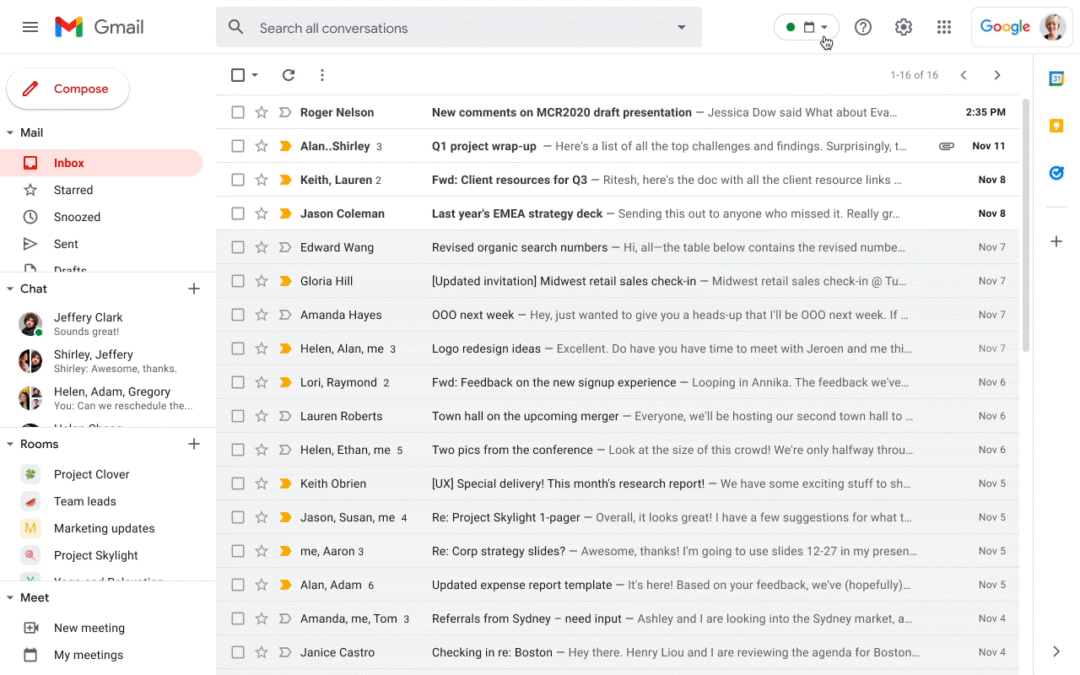Viewport: 1080px width, 675px height.
Task: Star the Jason Coleman email
Action: click(x=261, y=214)
